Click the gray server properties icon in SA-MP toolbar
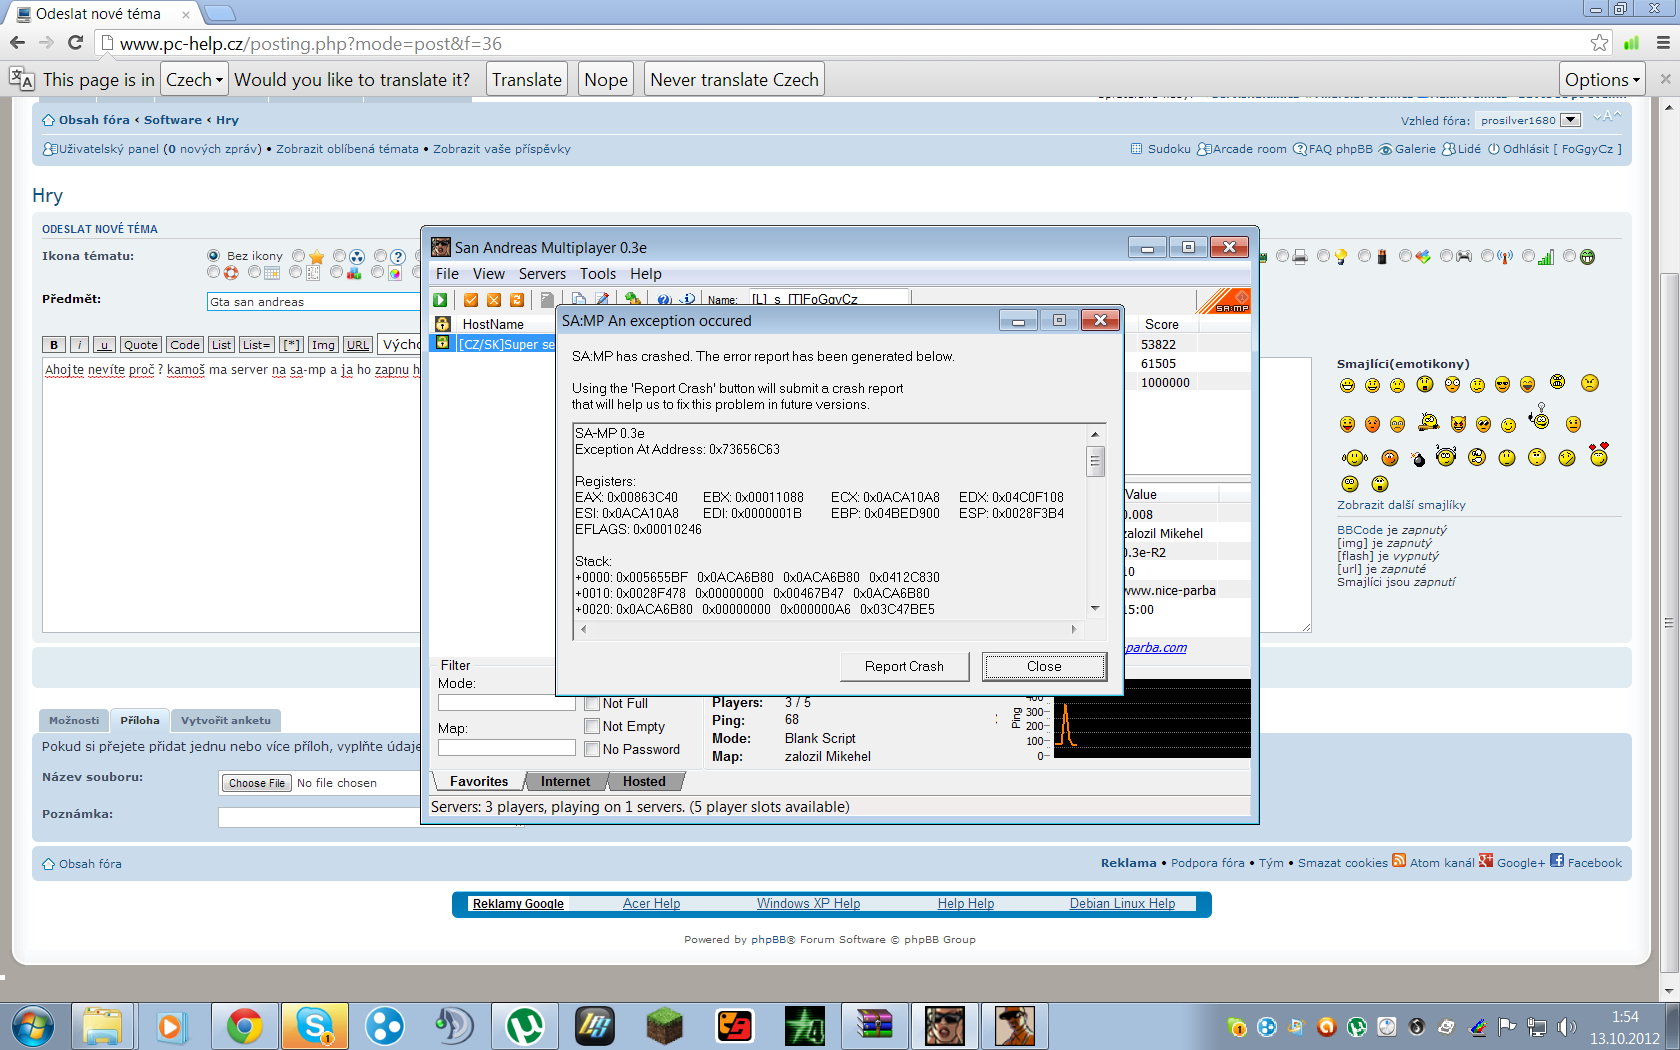This screenshot has height=1050, width=1680. click(x=547, y=300)
